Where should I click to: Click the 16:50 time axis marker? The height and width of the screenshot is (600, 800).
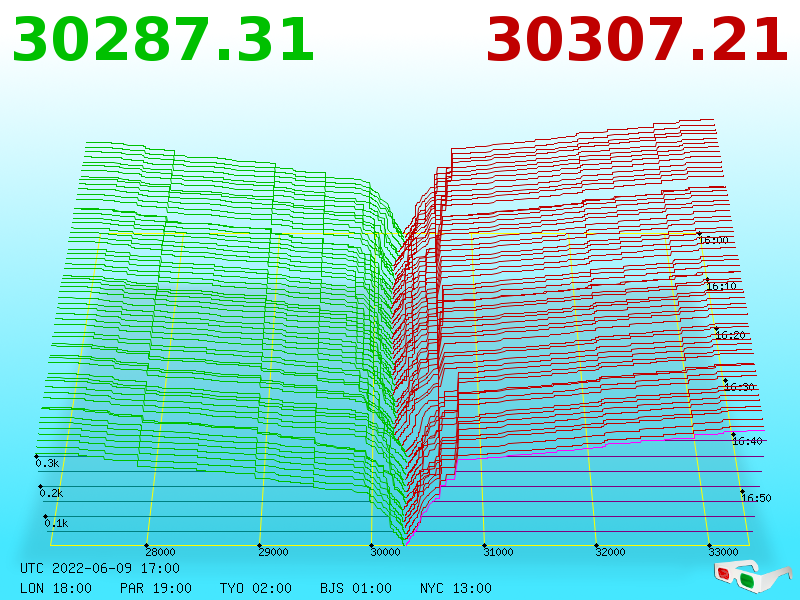[x=756, y=498]
